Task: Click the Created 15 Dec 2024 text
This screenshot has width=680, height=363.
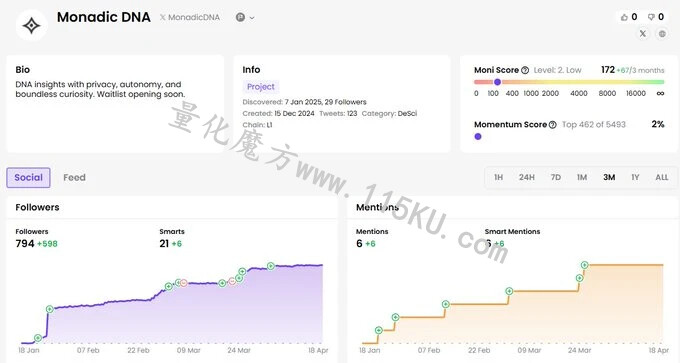Action: (x=278, y=114)
